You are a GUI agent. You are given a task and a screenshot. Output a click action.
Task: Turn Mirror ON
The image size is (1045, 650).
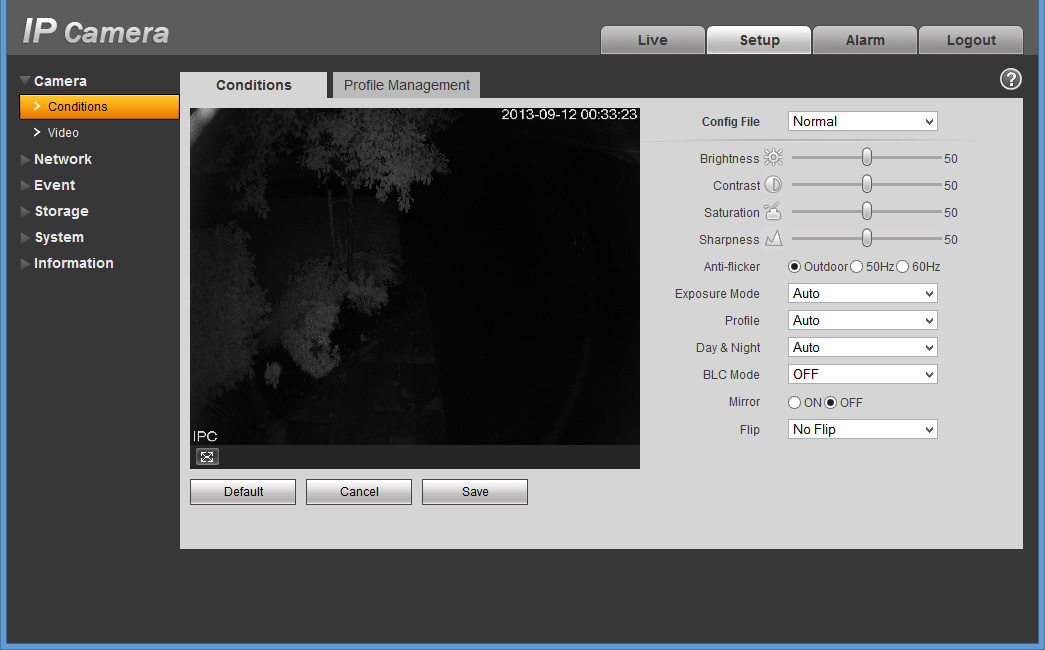tap(794, 403)
